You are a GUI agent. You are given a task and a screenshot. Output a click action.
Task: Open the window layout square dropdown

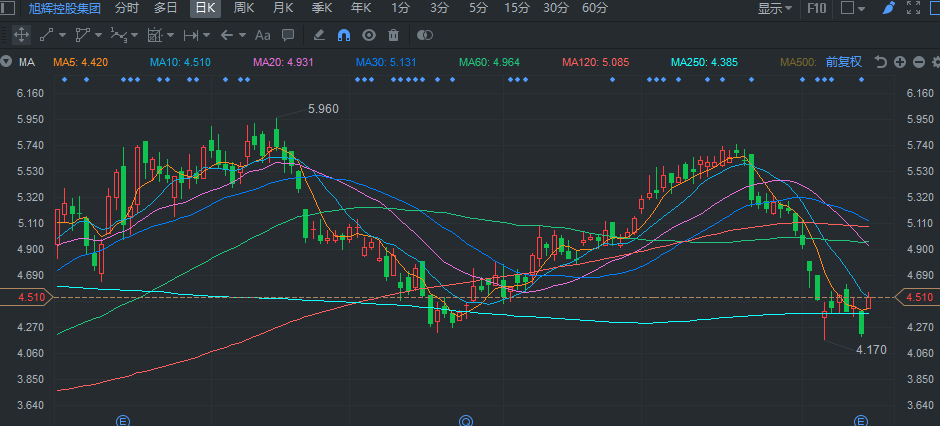pyautogui.click(x=853, y=8)
